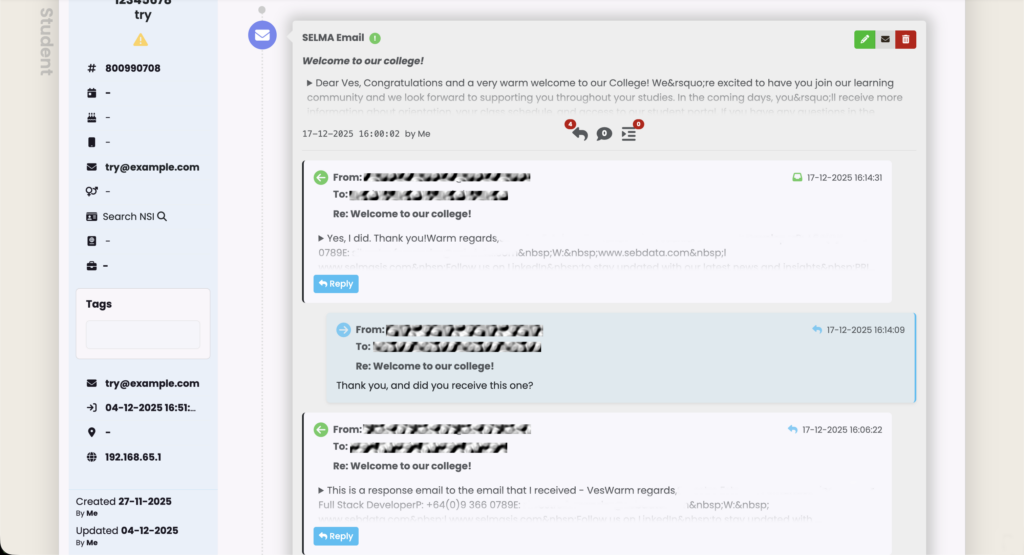
Task: Click the purple envelope timeline icon
Action: pos(262,35)
